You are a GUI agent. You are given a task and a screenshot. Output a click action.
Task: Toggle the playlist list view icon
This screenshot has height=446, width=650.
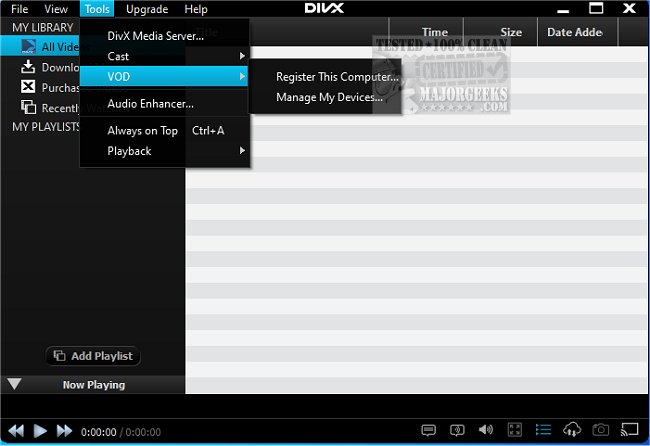point(543,429)
